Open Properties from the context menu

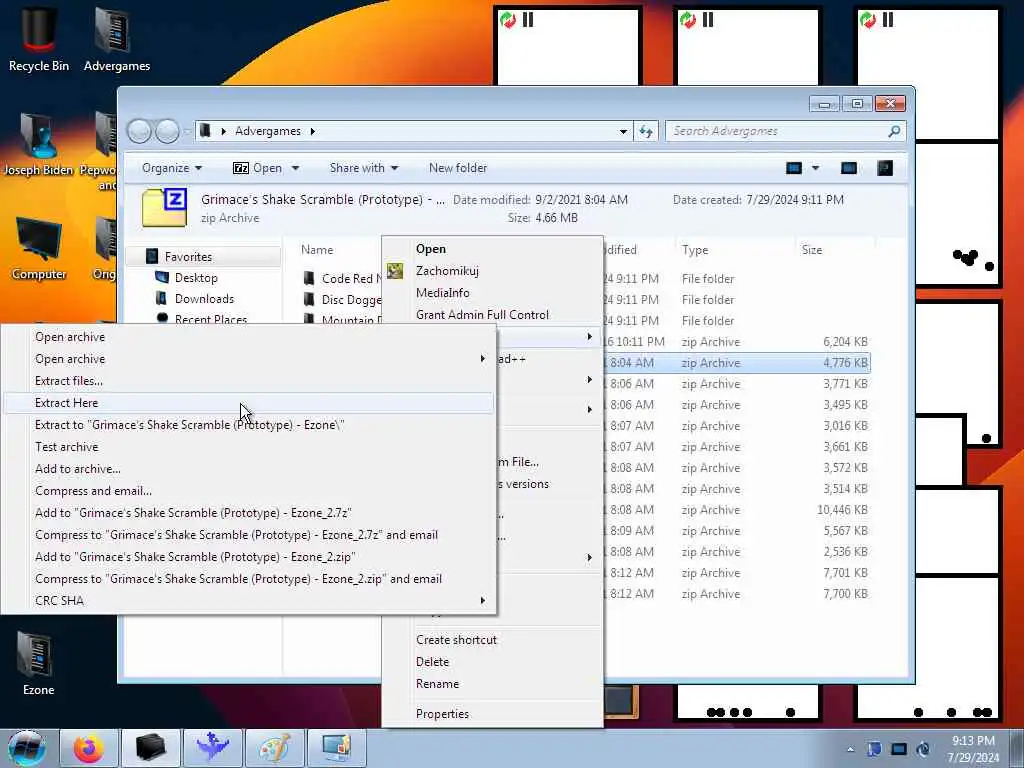coord(492,714)
